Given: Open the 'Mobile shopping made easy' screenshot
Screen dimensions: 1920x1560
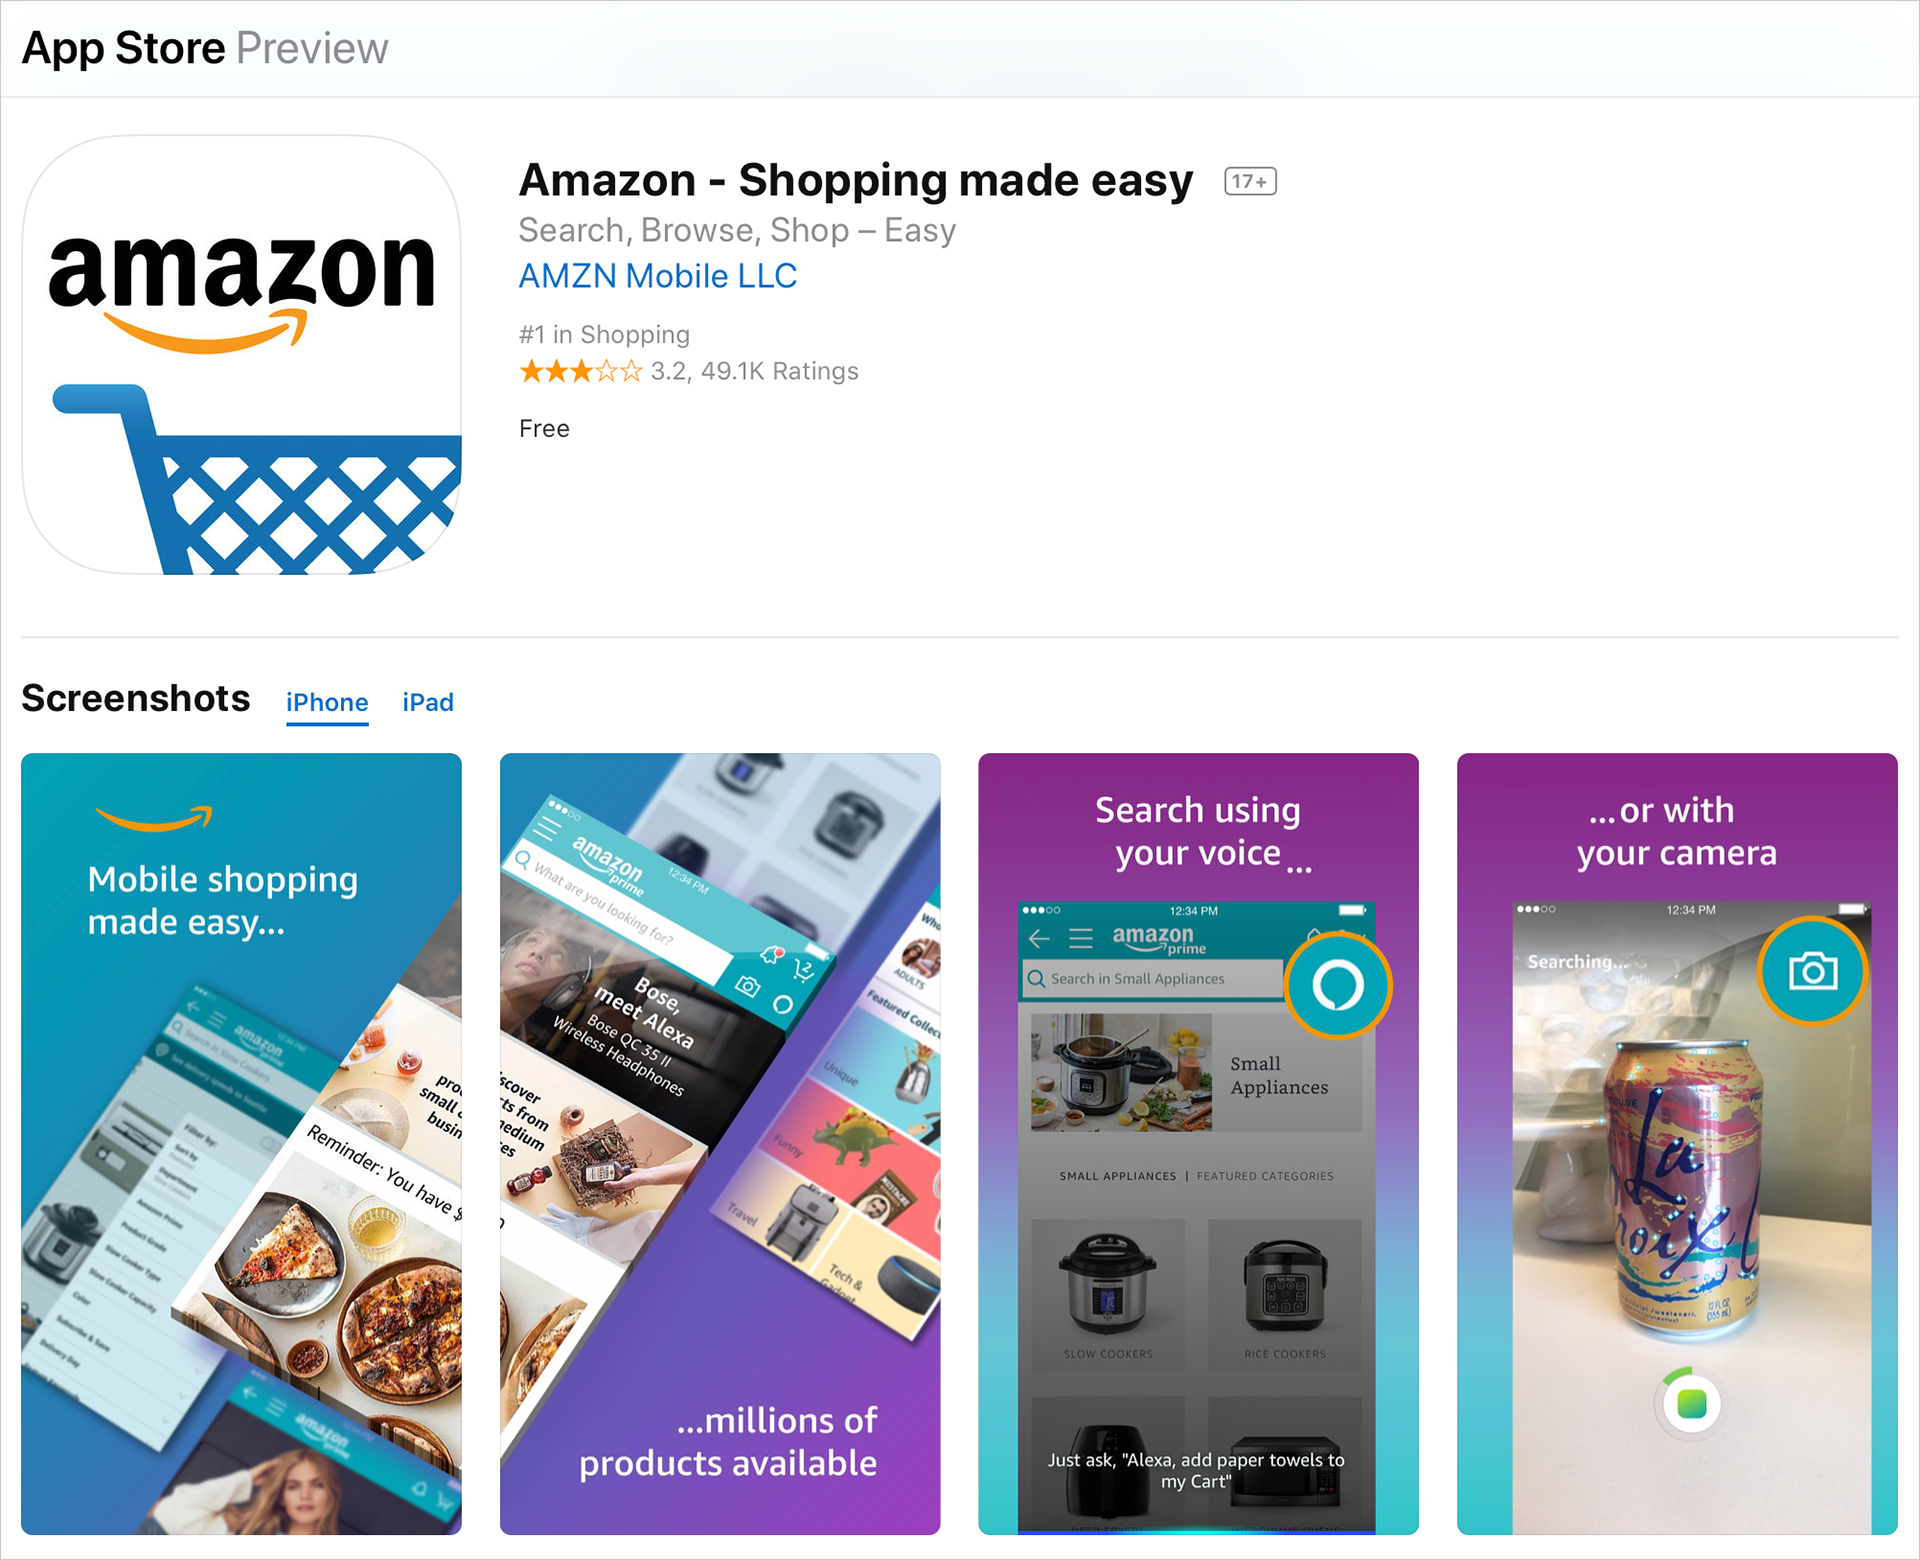Looking at the screenshot, I should point(241,1144).
